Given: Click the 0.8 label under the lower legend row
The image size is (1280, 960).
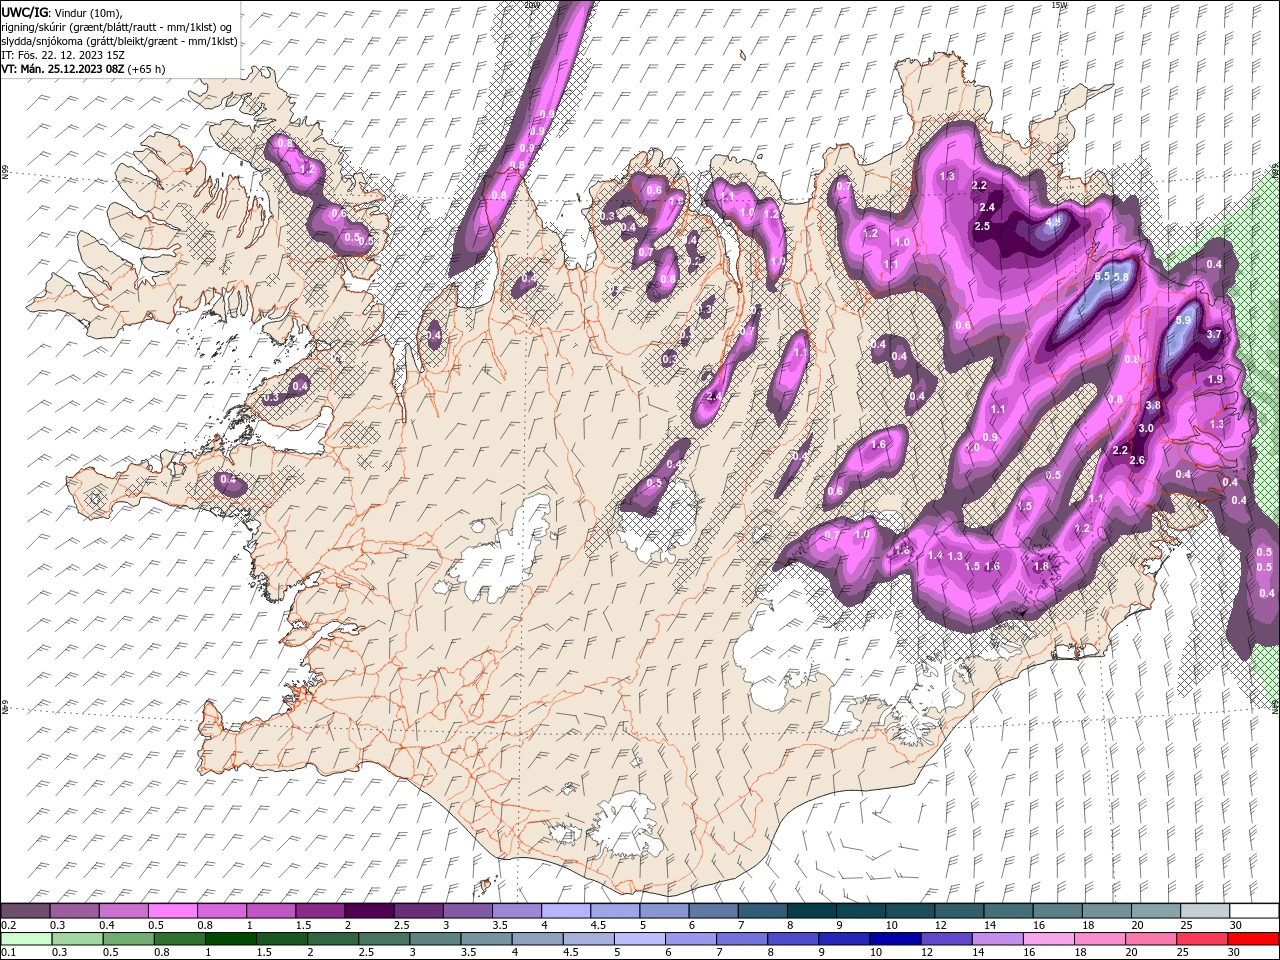Looking at the screenshot, I should (162, 953).
